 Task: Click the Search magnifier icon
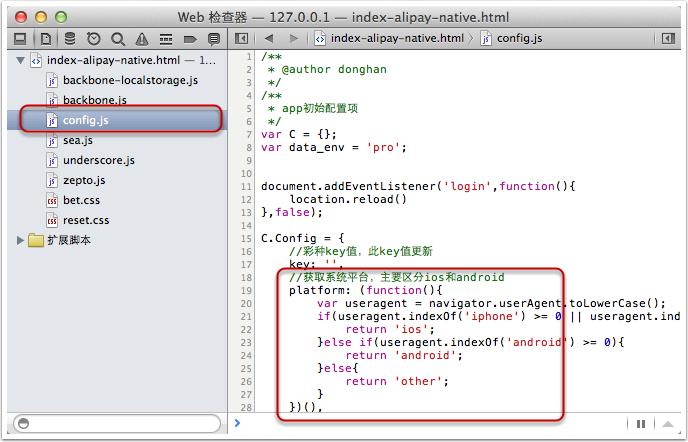tap(117, 38)
